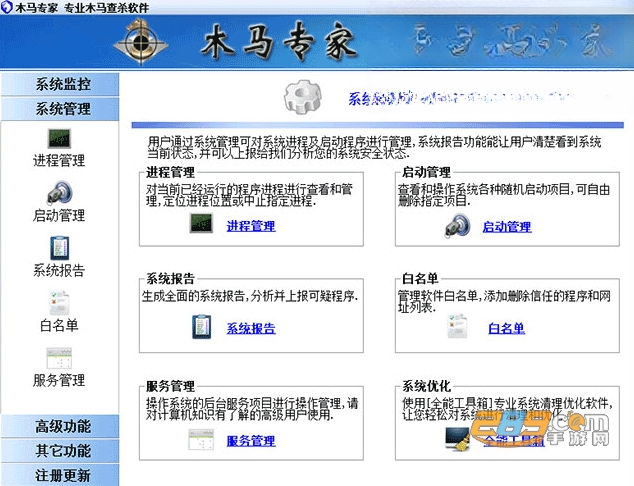Viewport: 634px width, 486px height.
Task: Click the 启动管理 key icon in sidebar
Action: point(59,192)
